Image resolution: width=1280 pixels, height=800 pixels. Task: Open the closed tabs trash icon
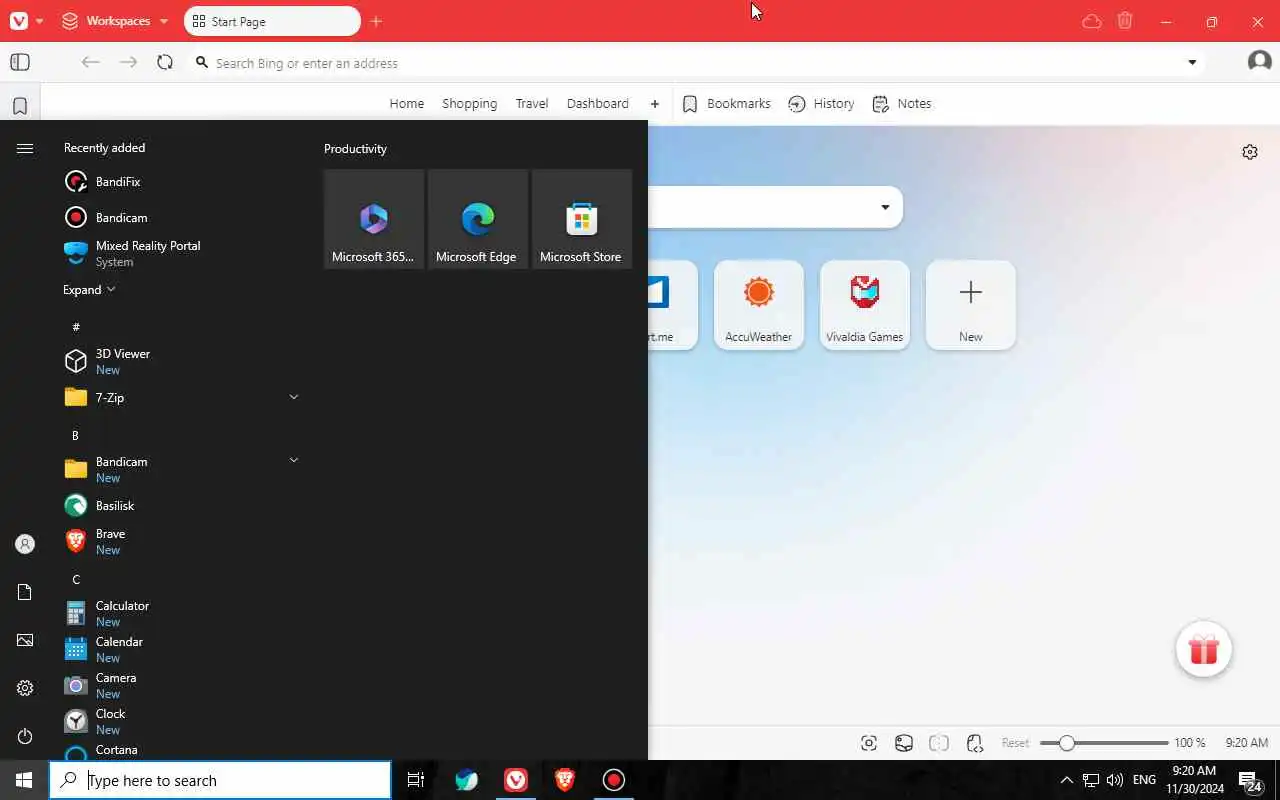(1125, 21)
